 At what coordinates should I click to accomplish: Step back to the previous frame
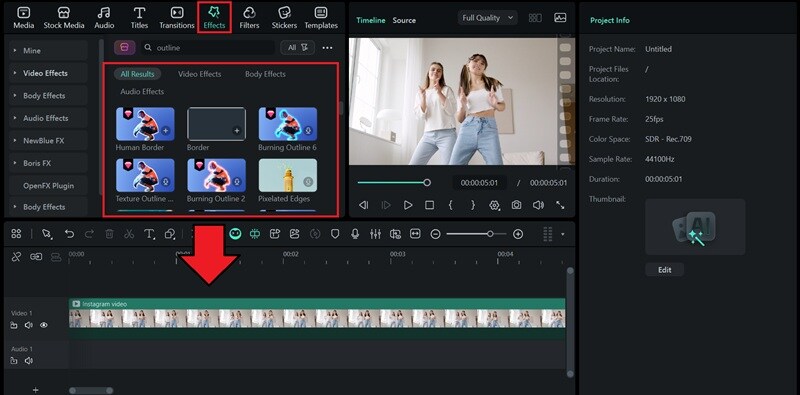coord(363,205)
